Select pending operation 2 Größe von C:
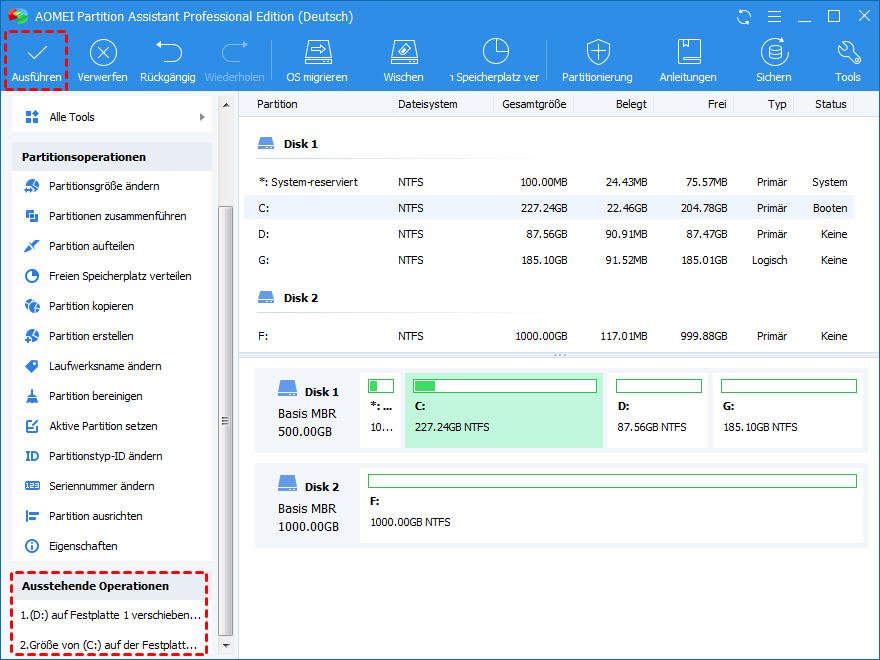This screenshot has width=880, height=660. coord(110,645)
